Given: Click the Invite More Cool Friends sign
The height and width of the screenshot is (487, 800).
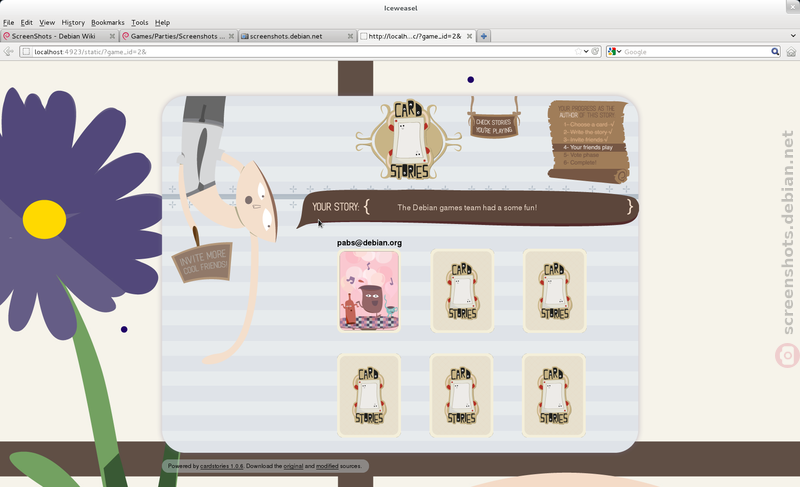Looking at the screenshot, I should tap(203, 262).
